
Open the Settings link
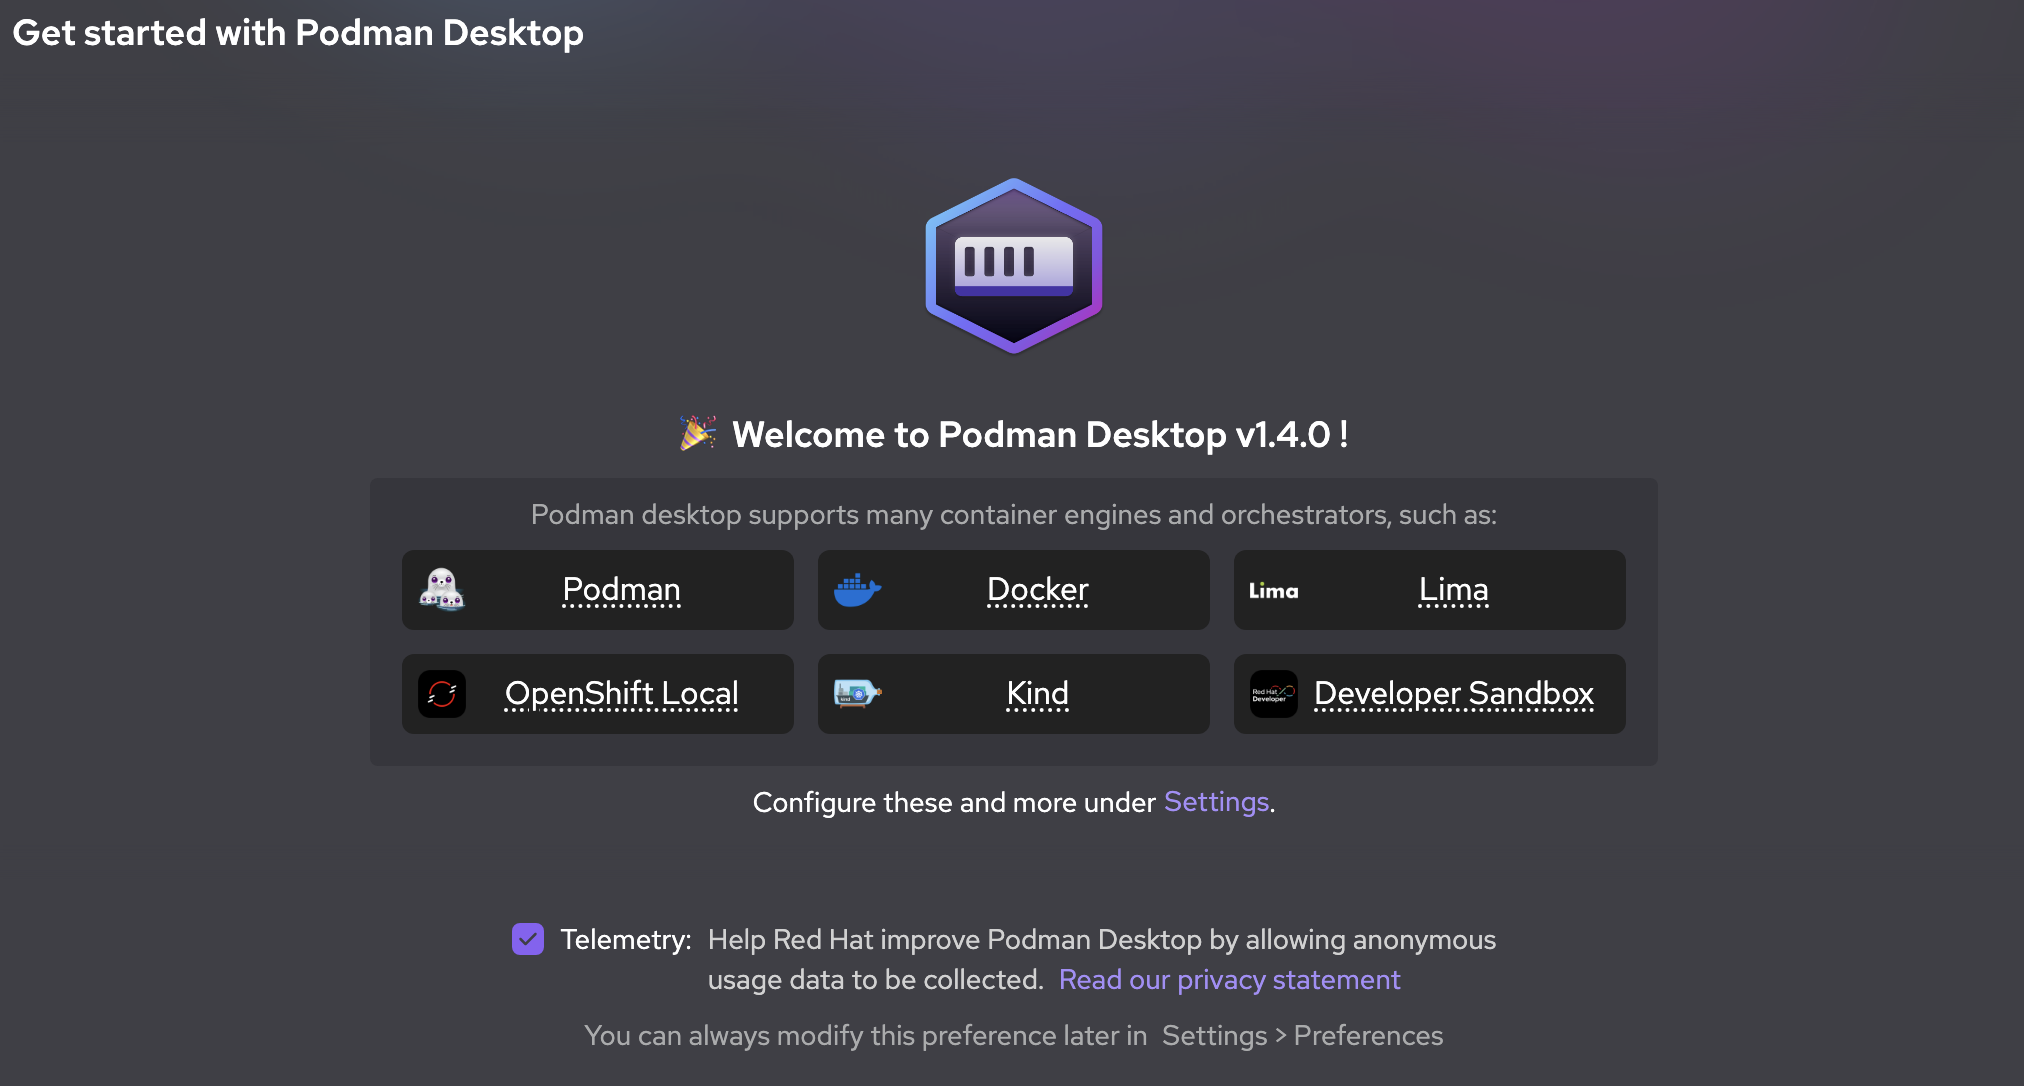coord(1216,802)
